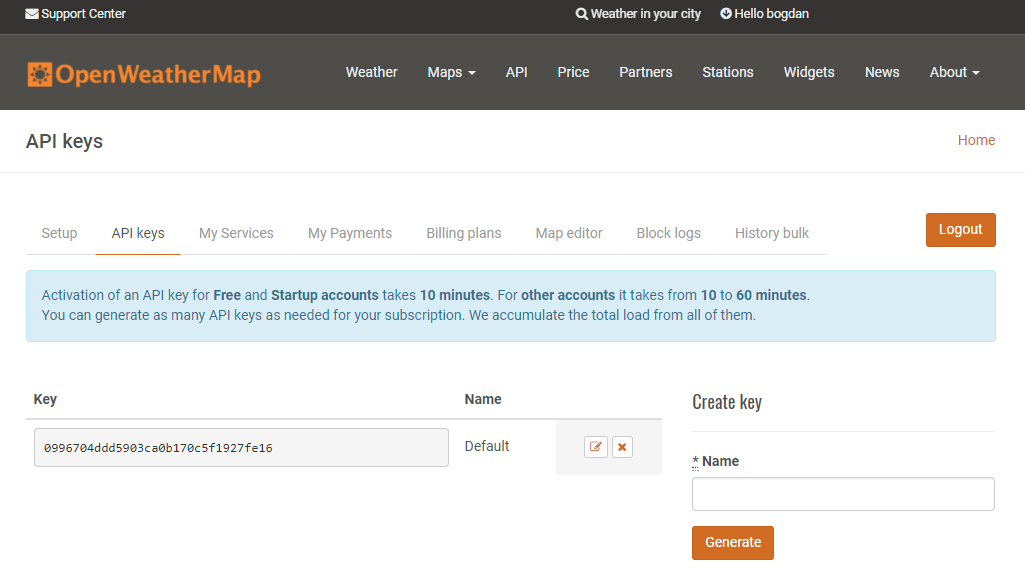Click the envelope icon beside Support Center
The width and height of the screenshot is (1025, 579).
pos(31,14)
